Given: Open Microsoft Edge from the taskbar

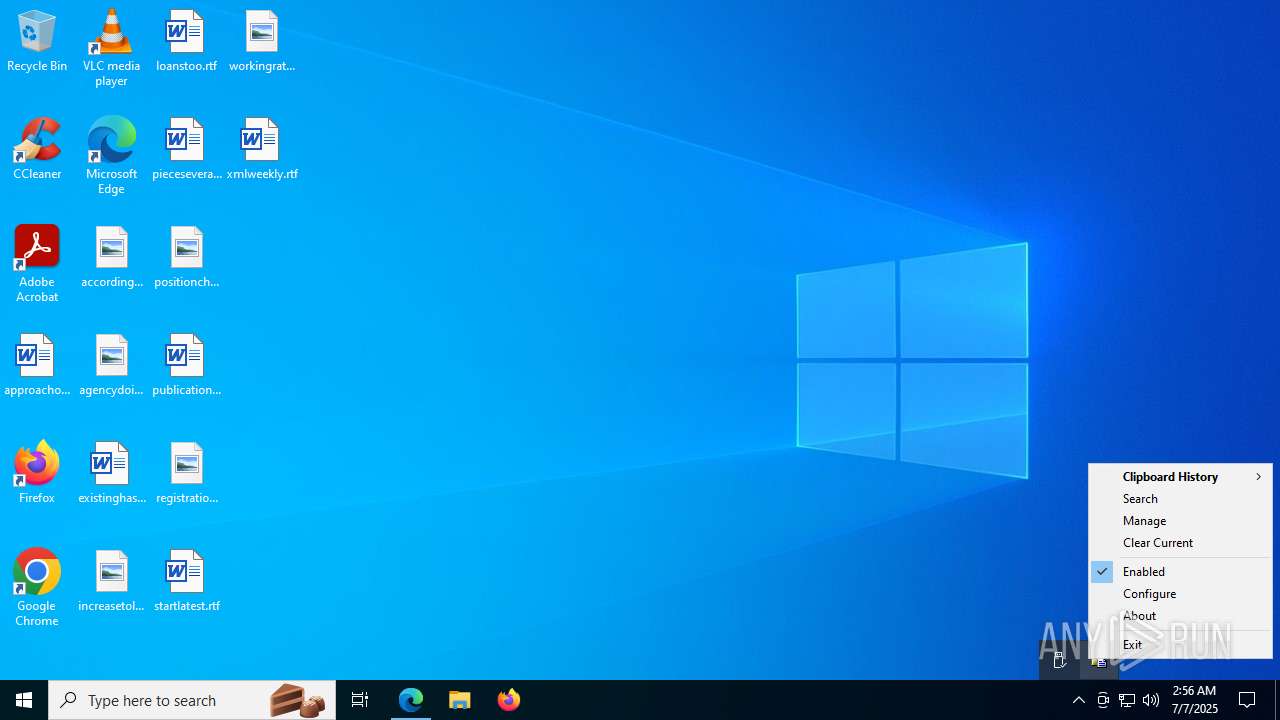Looking at the screenshot, I should pyautogui.click(x=411, y=700).
